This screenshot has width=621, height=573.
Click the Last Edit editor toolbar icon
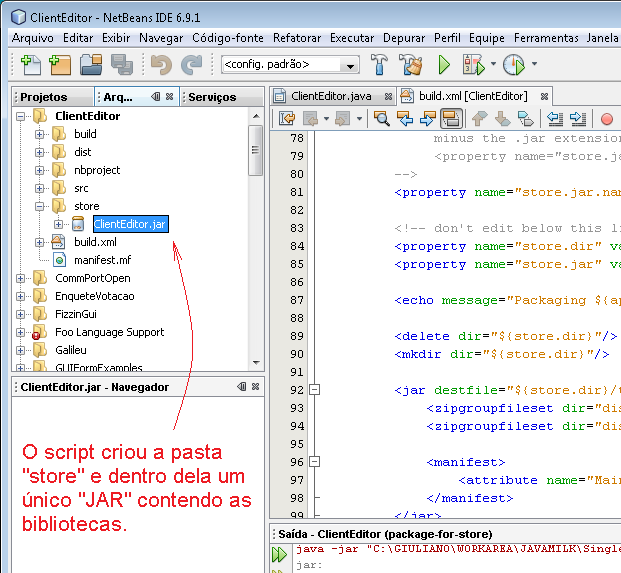tap(287, 118)
